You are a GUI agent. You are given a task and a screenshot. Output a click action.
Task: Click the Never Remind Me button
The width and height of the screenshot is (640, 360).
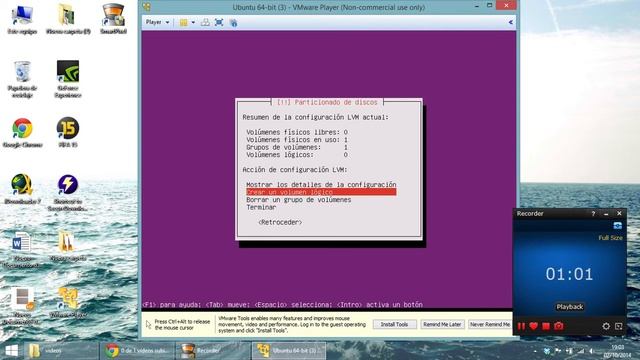point(490,324)
